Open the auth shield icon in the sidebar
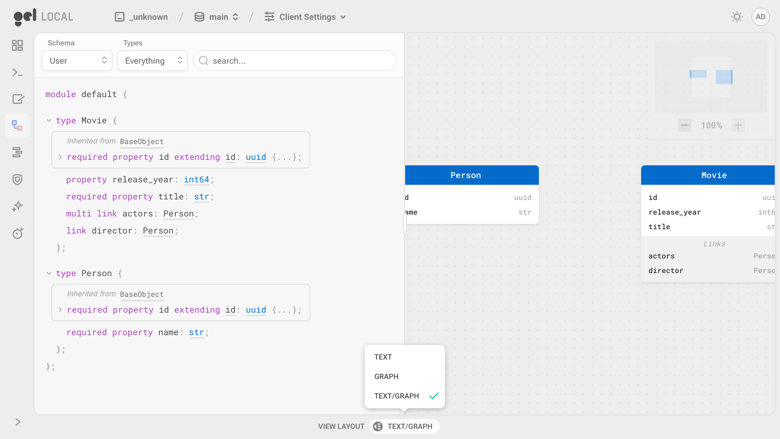Viewport: 780px width, 439px height. tap(17, 179)
